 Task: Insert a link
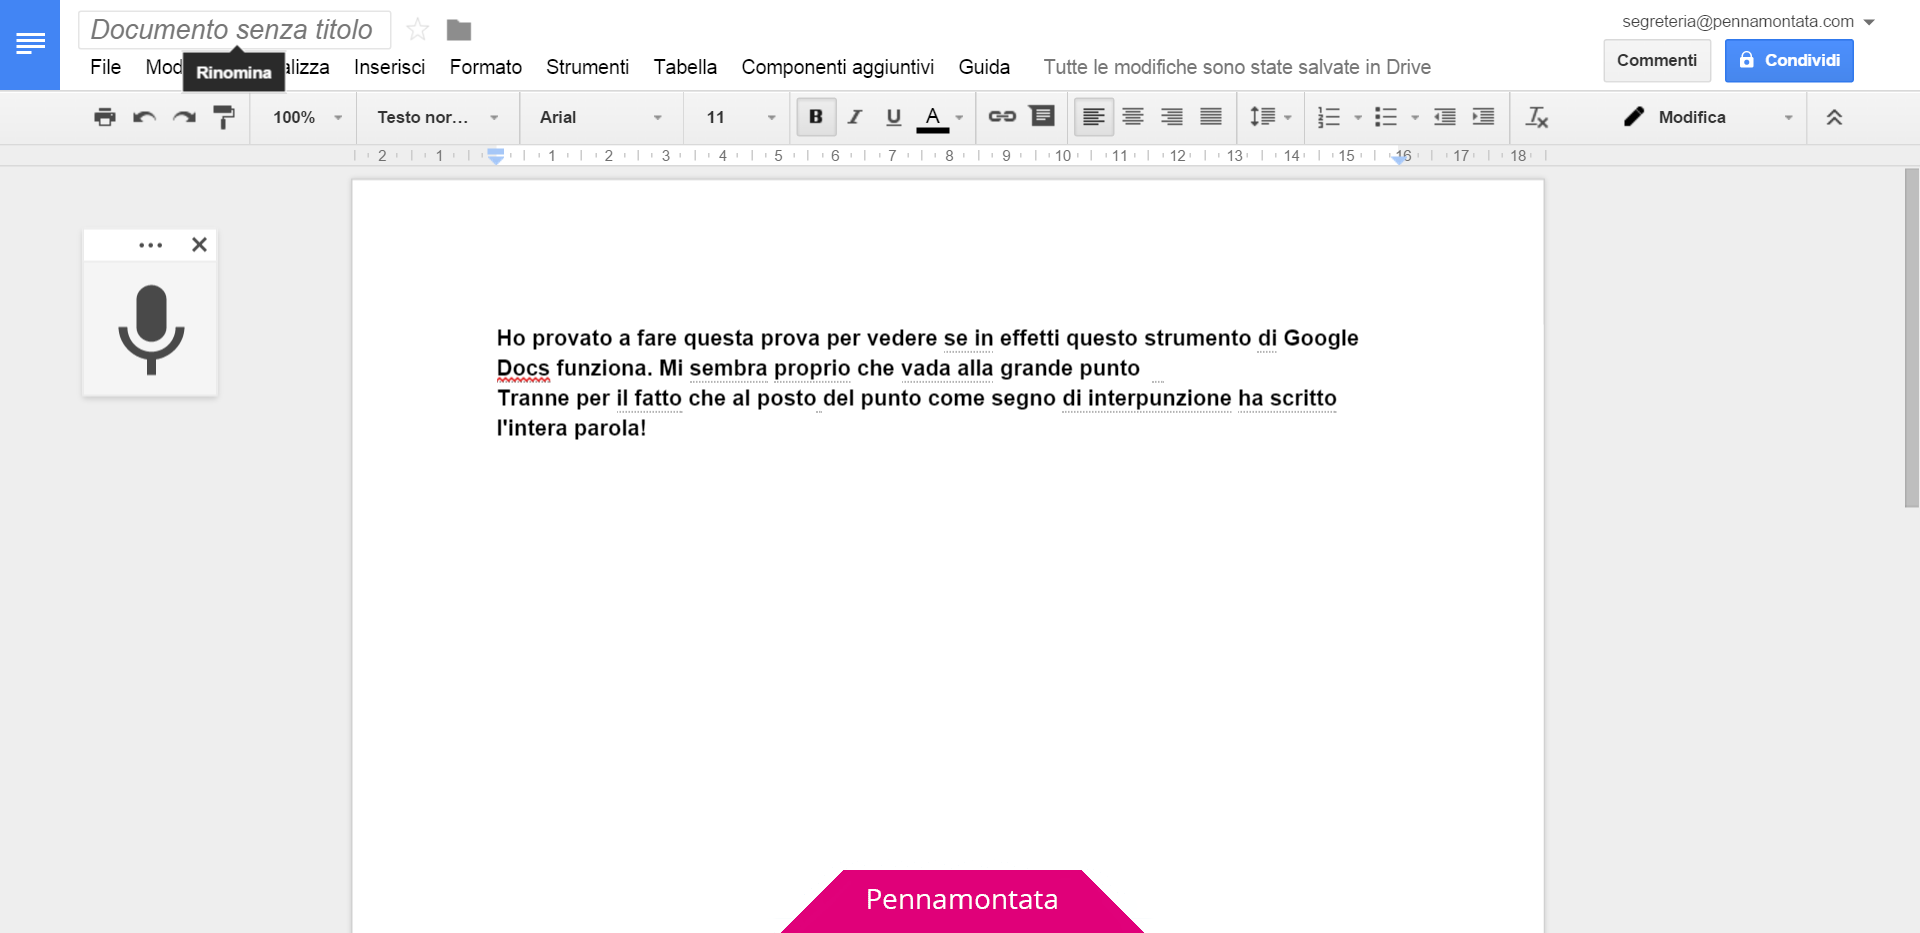coord(1002,117)
